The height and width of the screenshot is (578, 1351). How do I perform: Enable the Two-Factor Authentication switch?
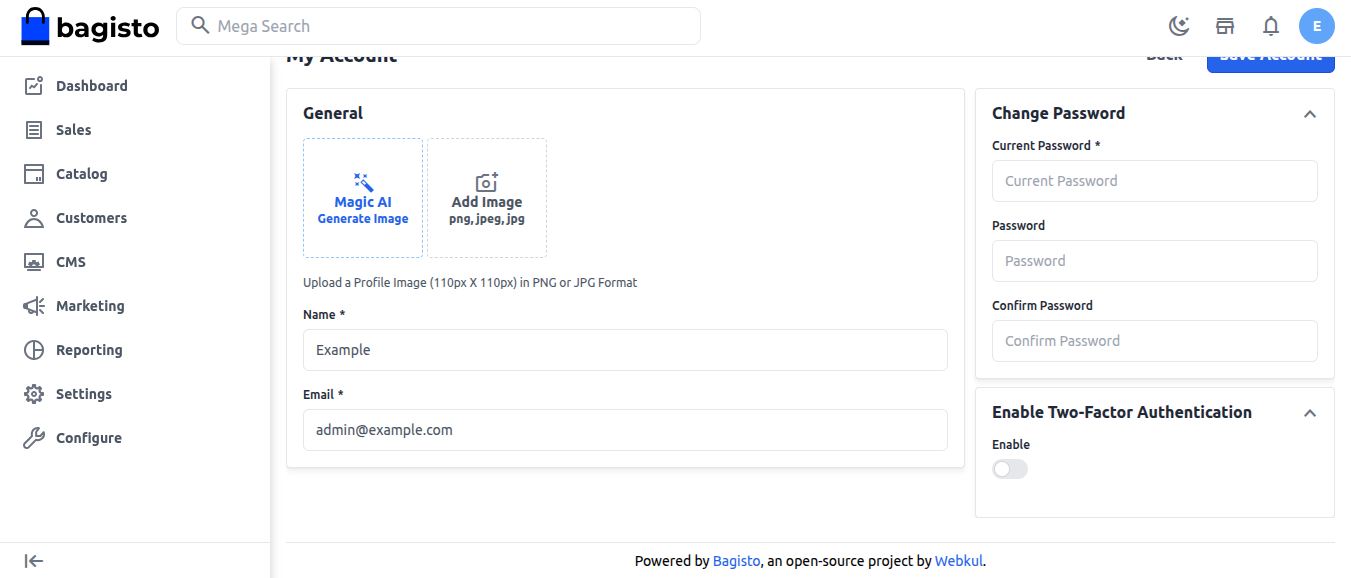[x=1010, y=469]
